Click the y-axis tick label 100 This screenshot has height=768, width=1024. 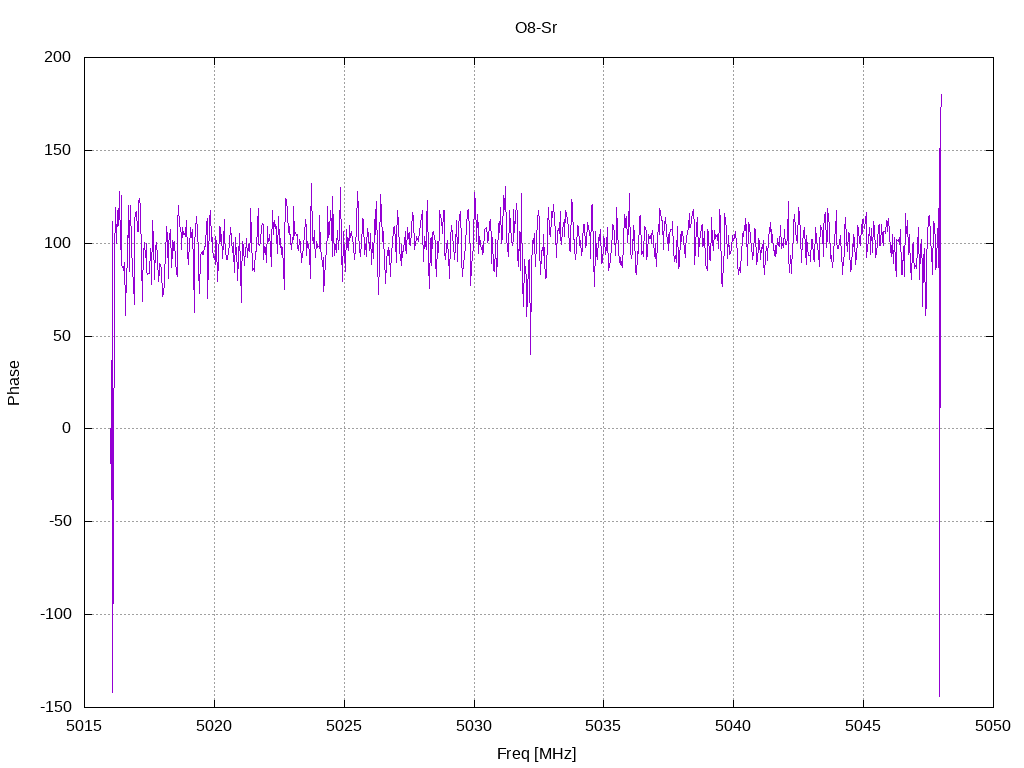pos(57,243)
